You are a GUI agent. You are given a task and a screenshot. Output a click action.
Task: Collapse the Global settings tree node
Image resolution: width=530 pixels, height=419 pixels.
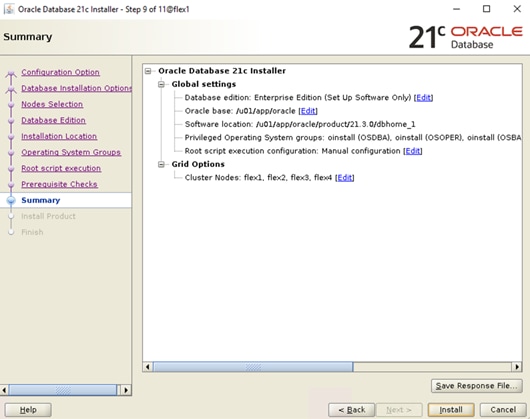[161, 84]
